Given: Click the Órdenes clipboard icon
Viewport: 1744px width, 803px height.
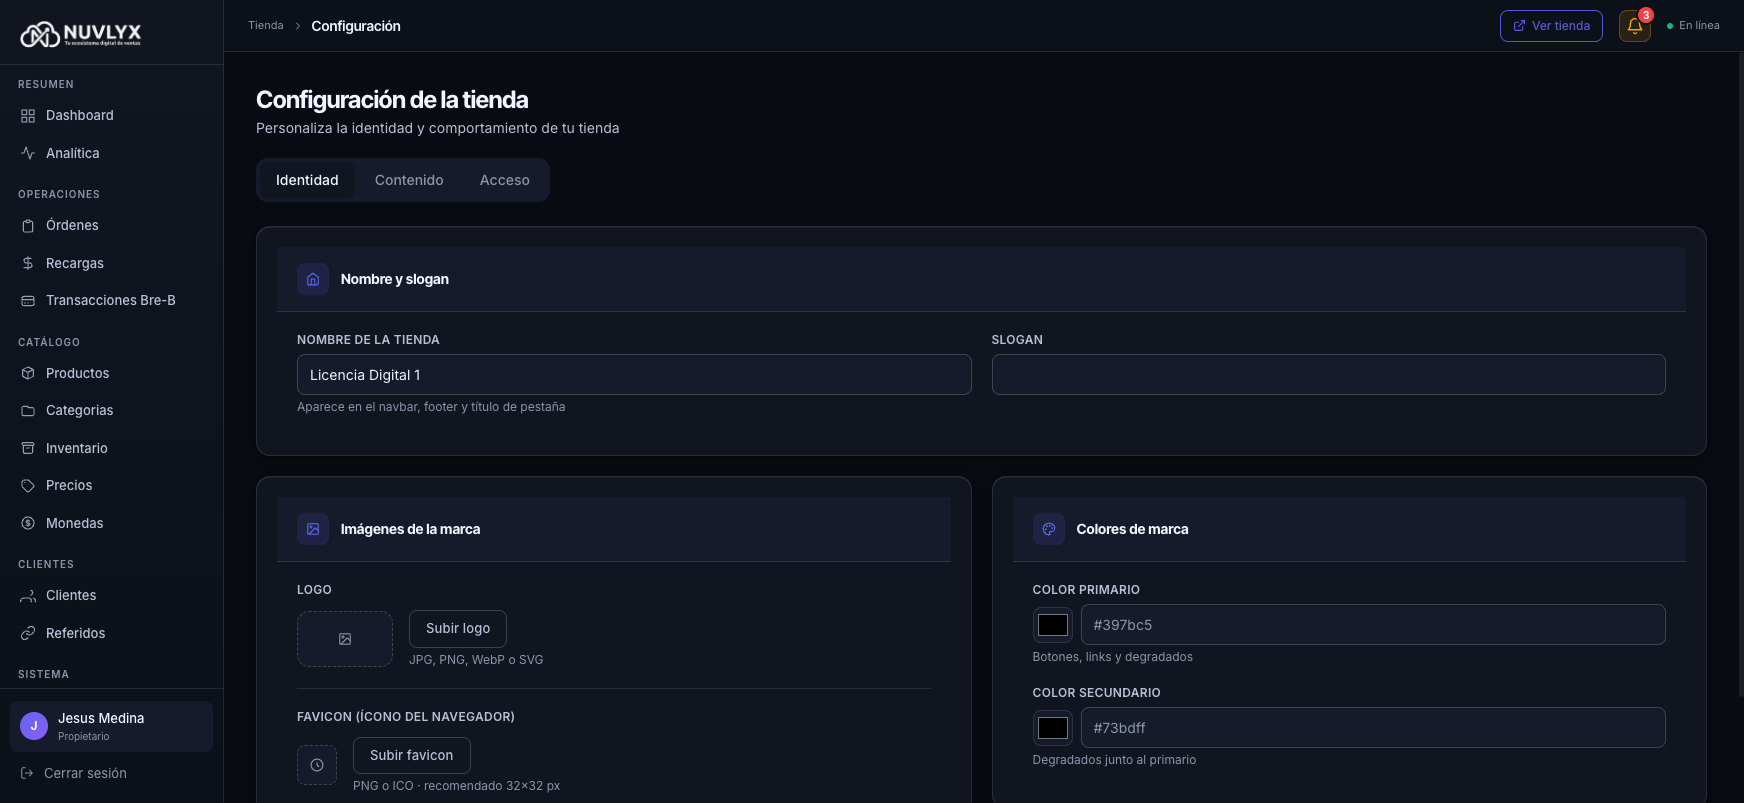Looking at the screenshot, I should pos(28,226).
